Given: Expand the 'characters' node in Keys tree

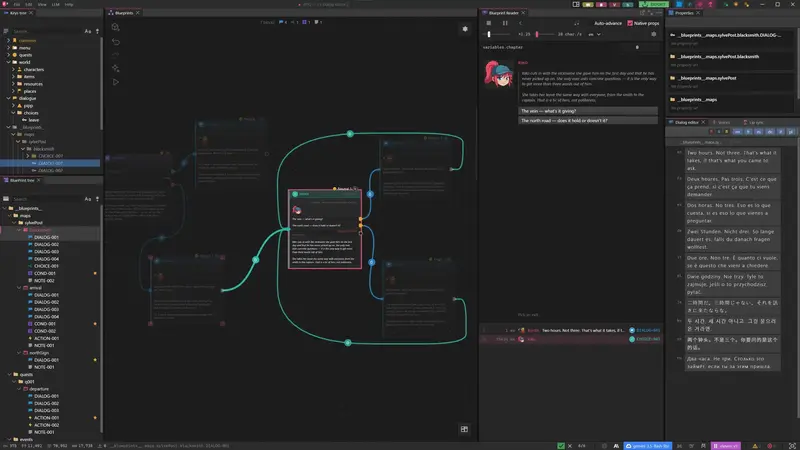Looking at the screenshot, I should pos(14,69).
